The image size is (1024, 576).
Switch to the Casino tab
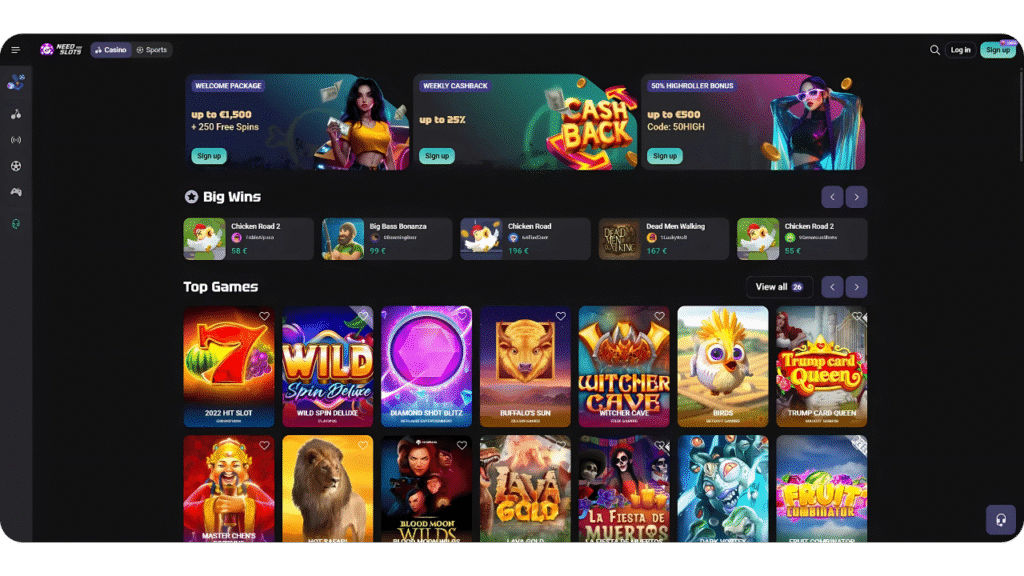coord(111,50)
